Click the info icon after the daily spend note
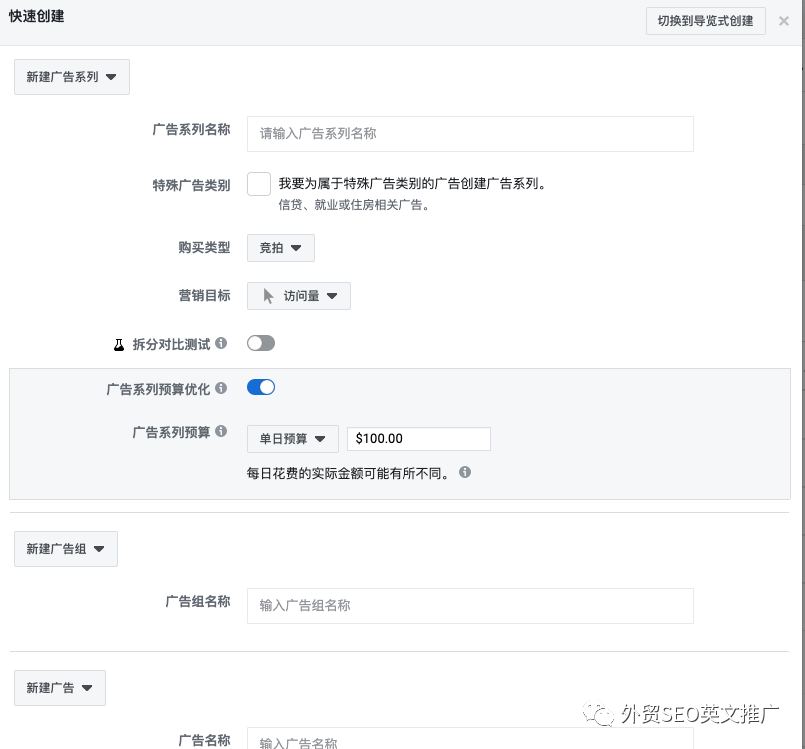 click(x=464, y=471)
